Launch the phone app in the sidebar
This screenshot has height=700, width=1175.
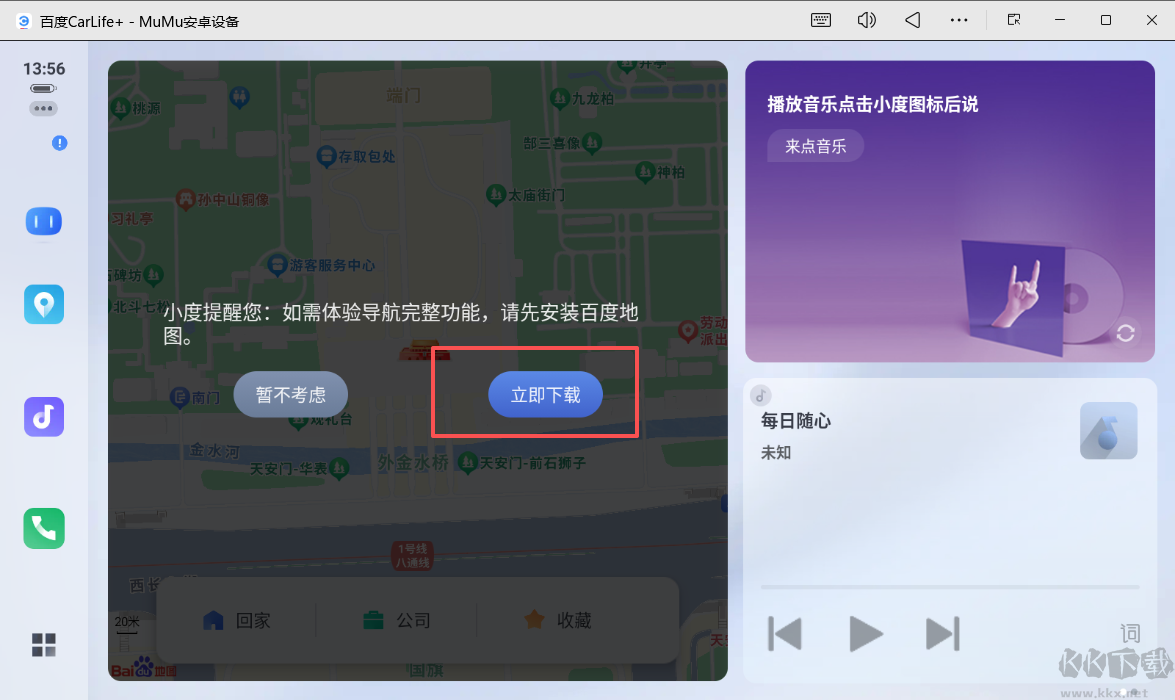(x=43, y=528)
